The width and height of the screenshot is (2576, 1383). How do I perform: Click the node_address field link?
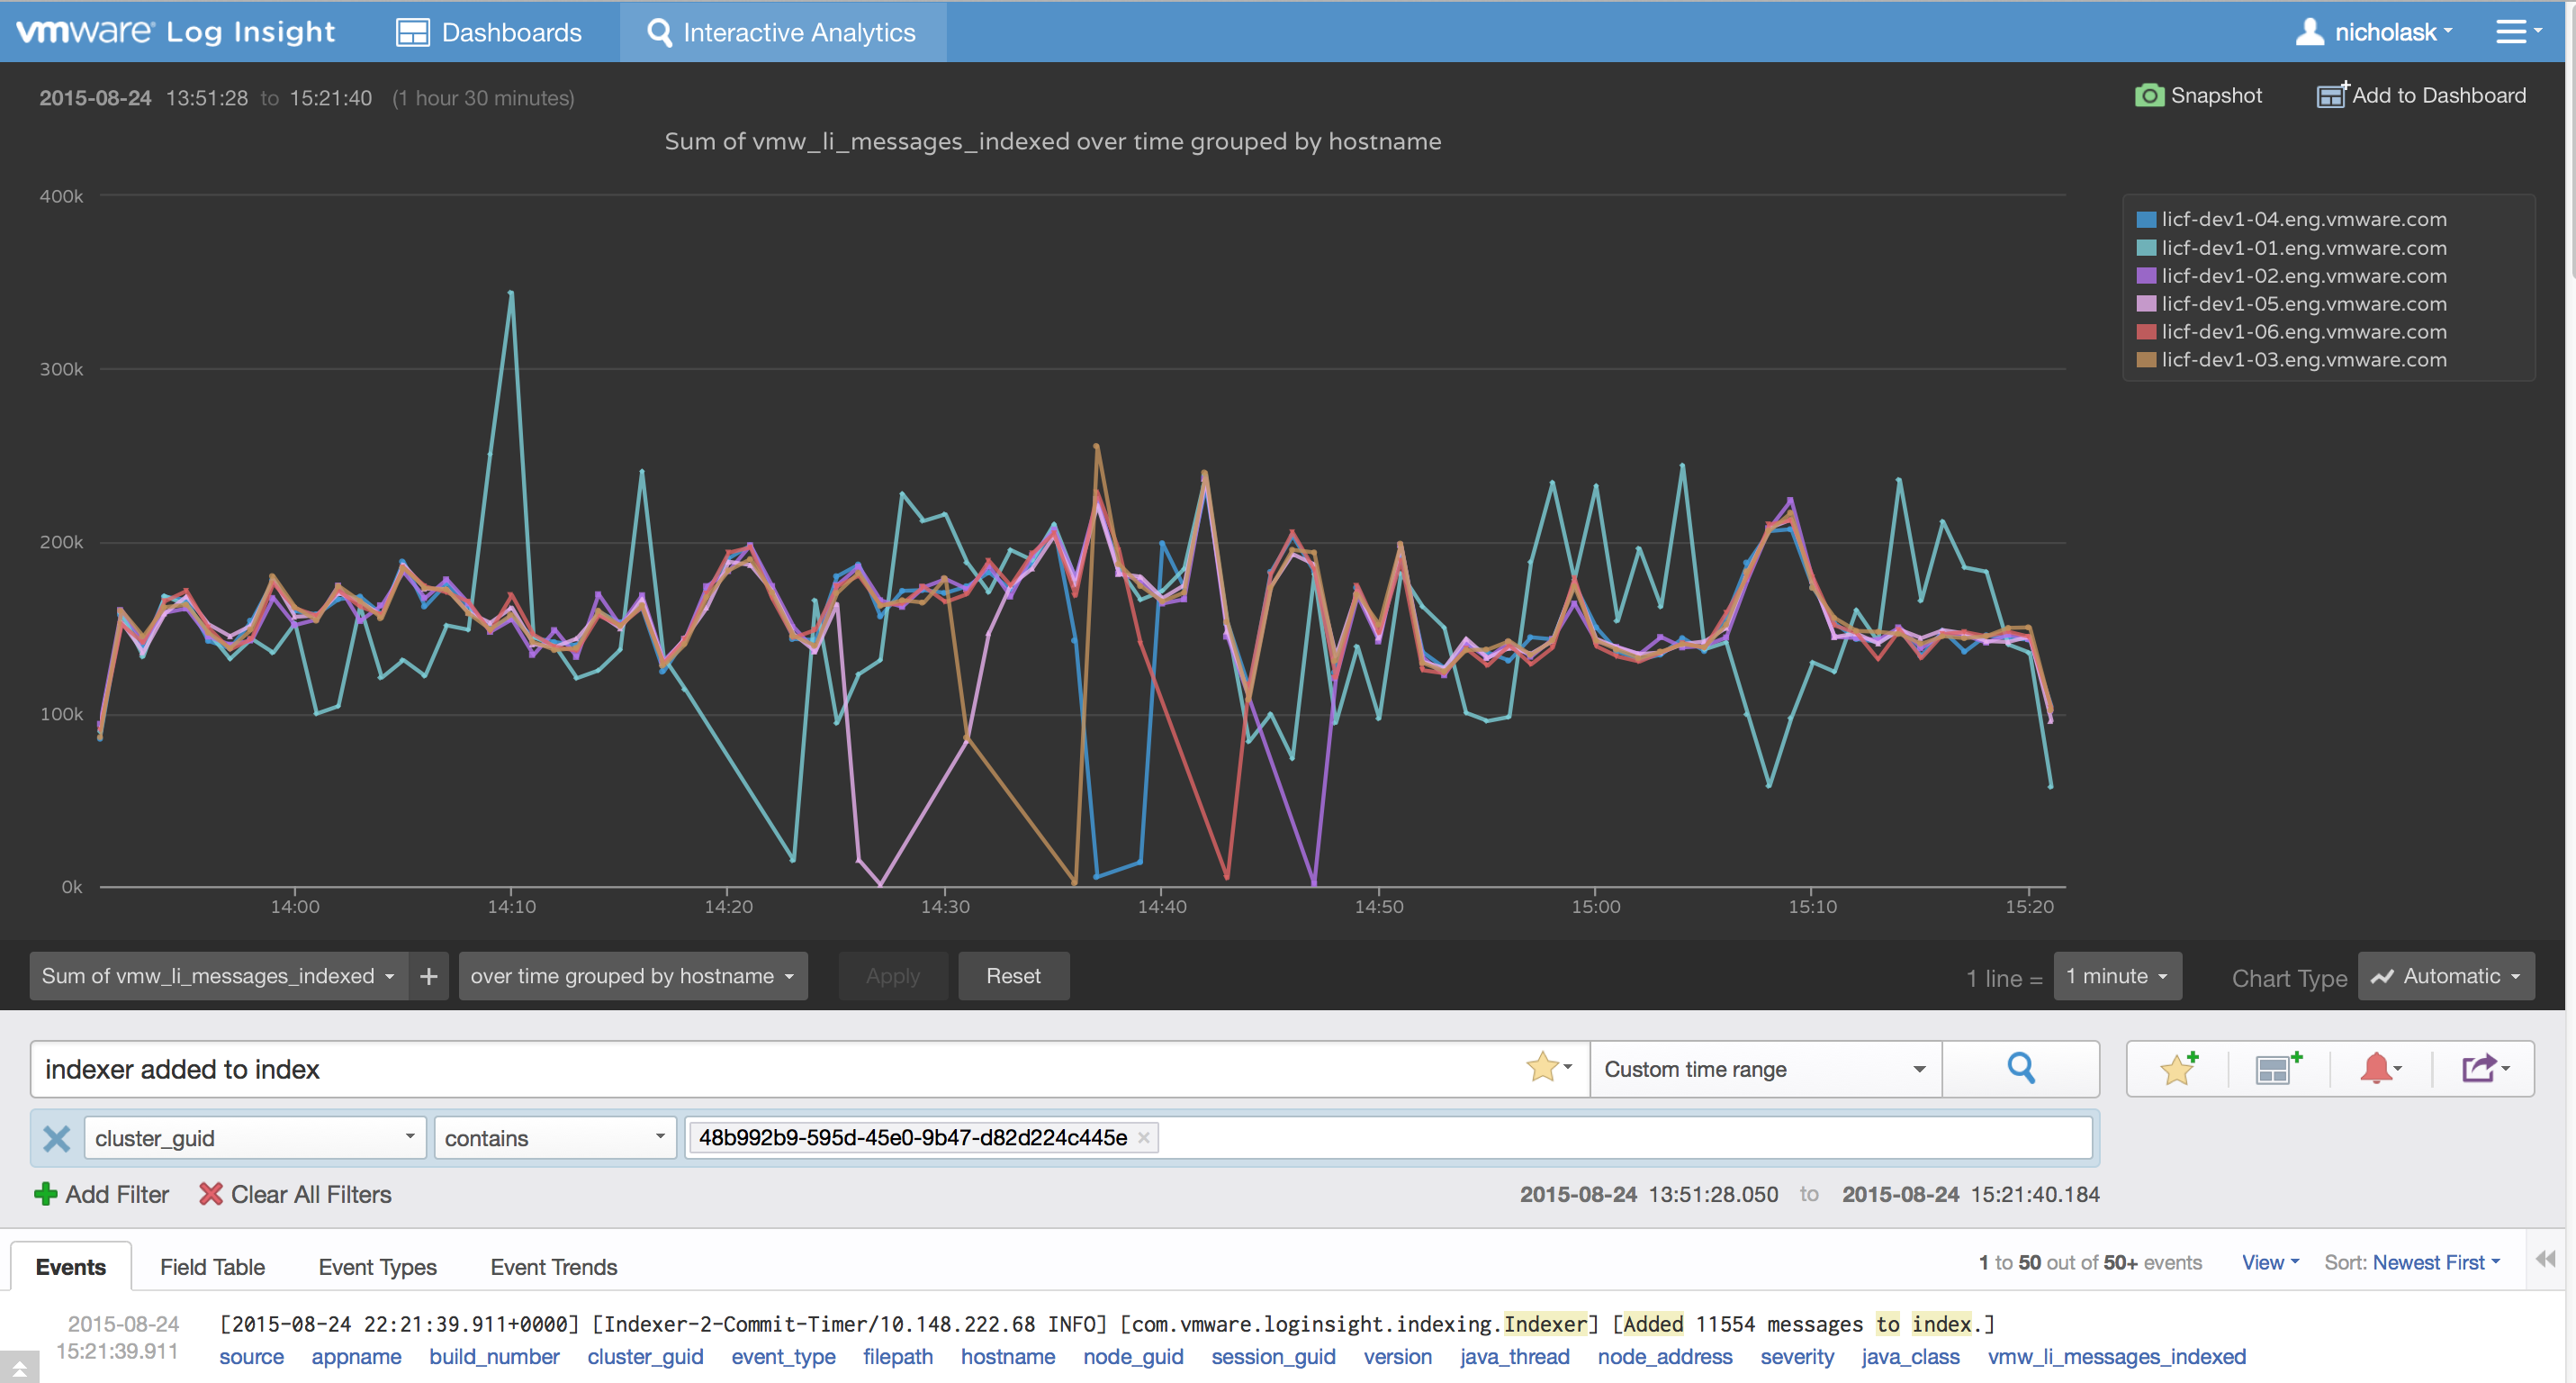pyautogui.click(x=1665, y=1356)
